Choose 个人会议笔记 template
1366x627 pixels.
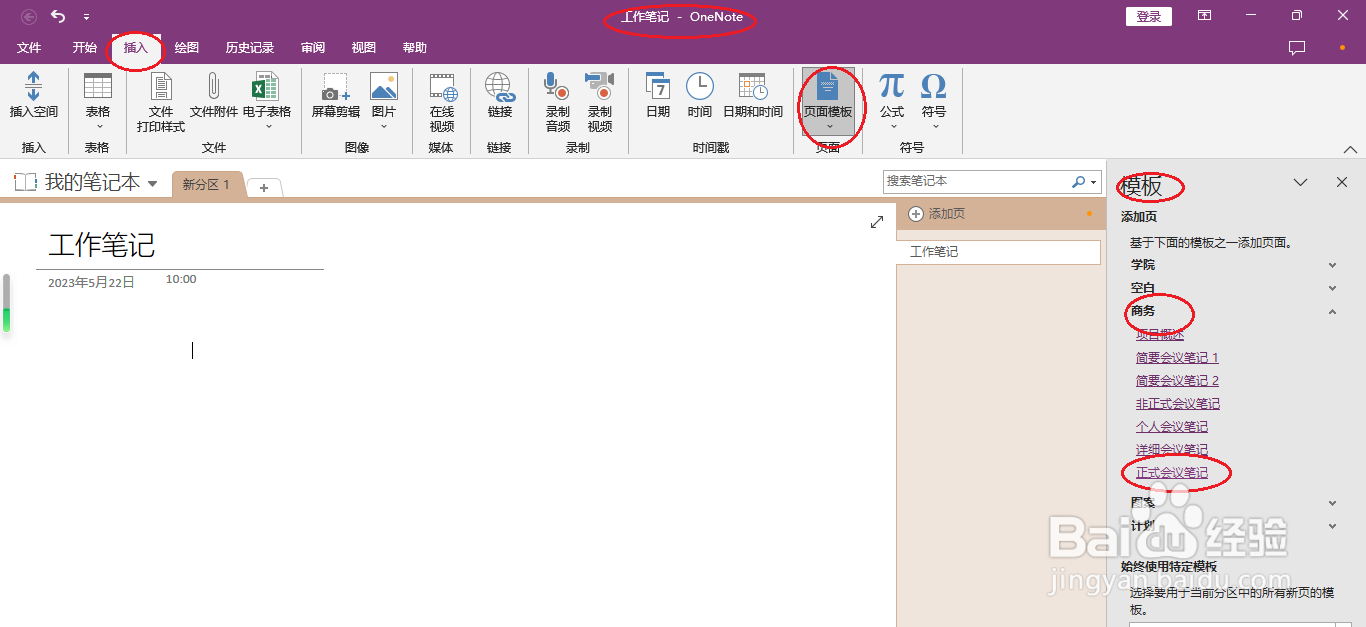1172,427
